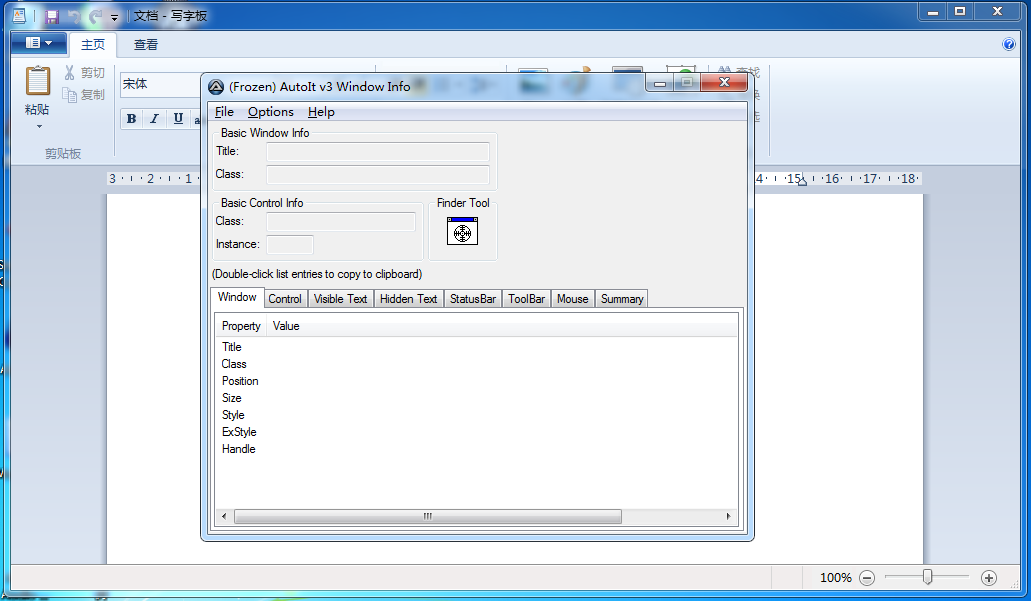Screen dimensions: 1031x601
Task: Click the blue WordPad help question icon
Action: point(1009,44)
